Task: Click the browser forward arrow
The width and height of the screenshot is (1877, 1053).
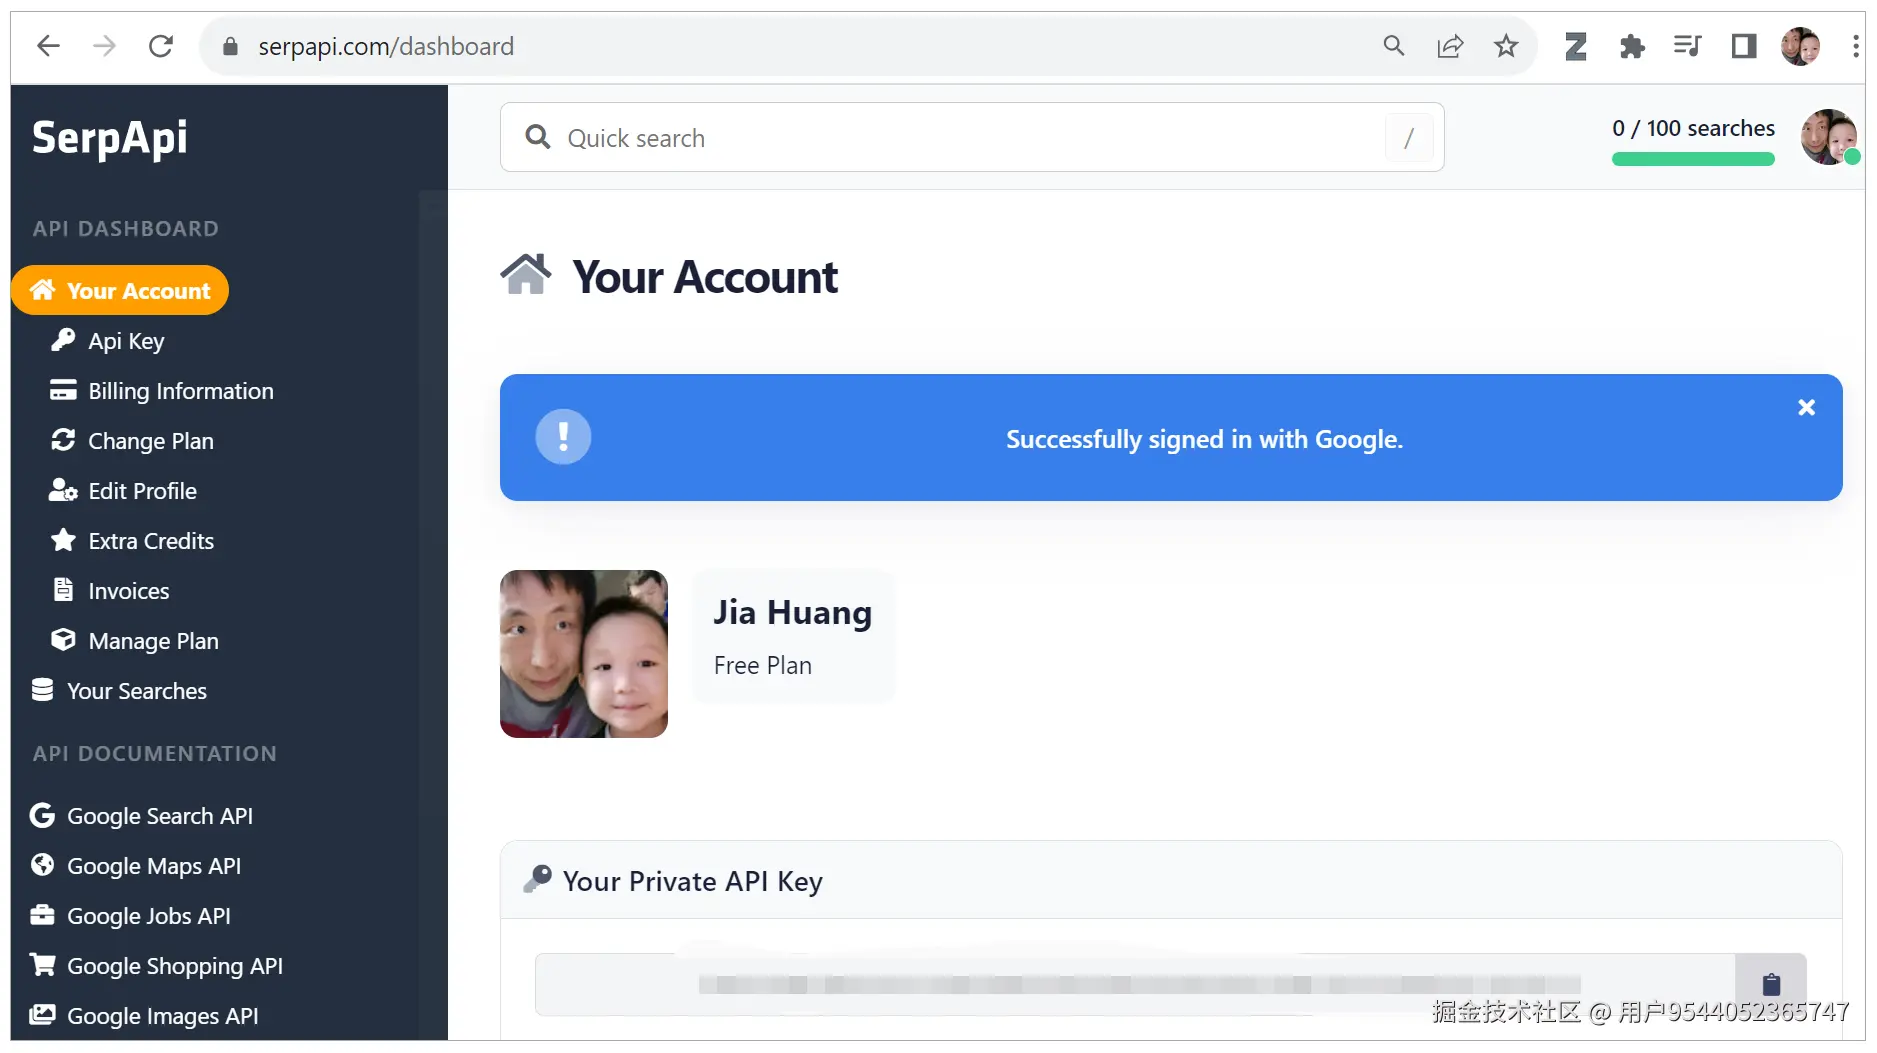Action: point(104,46)
